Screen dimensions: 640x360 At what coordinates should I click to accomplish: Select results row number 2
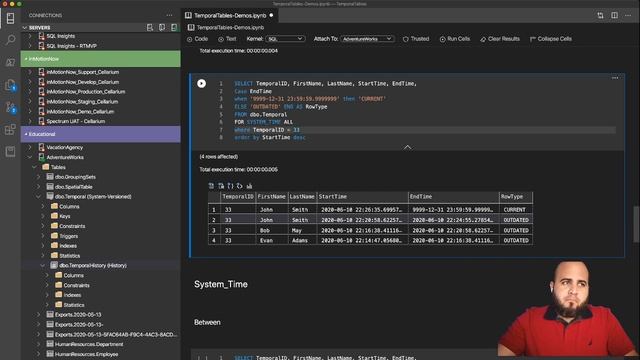tap(213, 220)
